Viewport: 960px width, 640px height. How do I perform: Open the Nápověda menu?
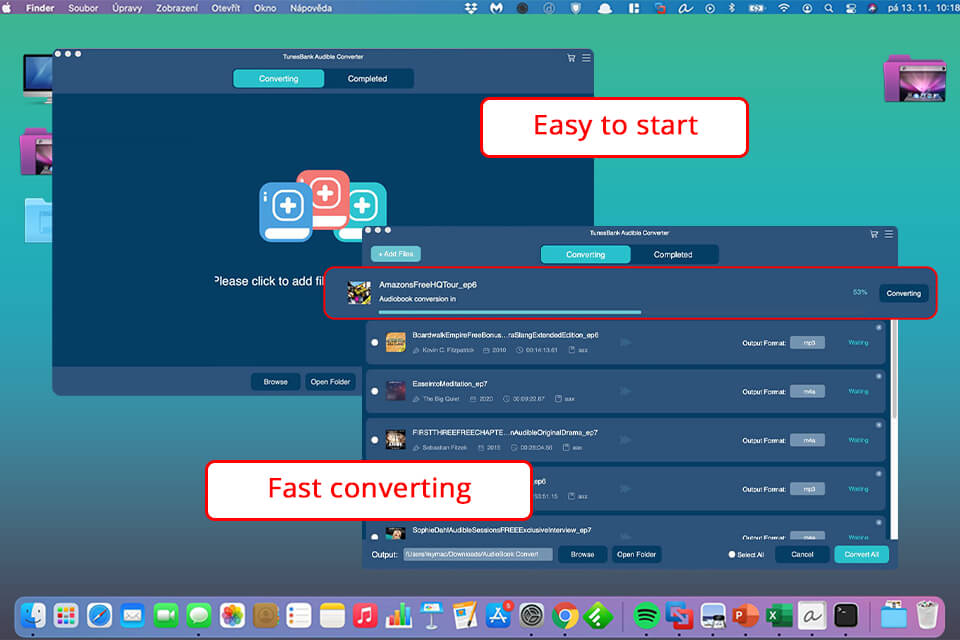click(311, 8)
